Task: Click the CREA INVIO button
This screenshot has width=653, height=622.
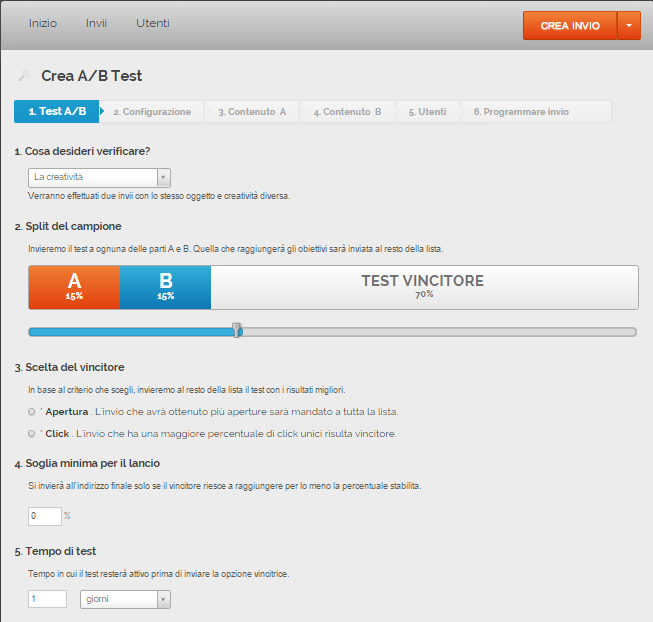Action: coord(570,25)
